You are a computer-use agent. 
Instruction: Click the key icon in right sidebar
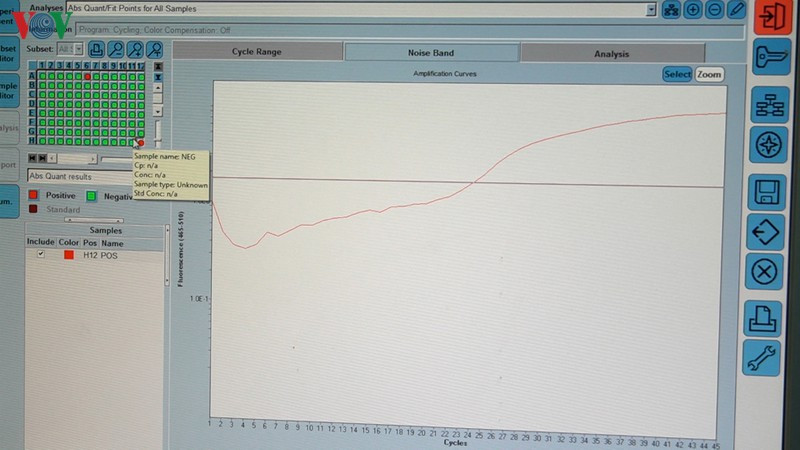pos(770,58)
